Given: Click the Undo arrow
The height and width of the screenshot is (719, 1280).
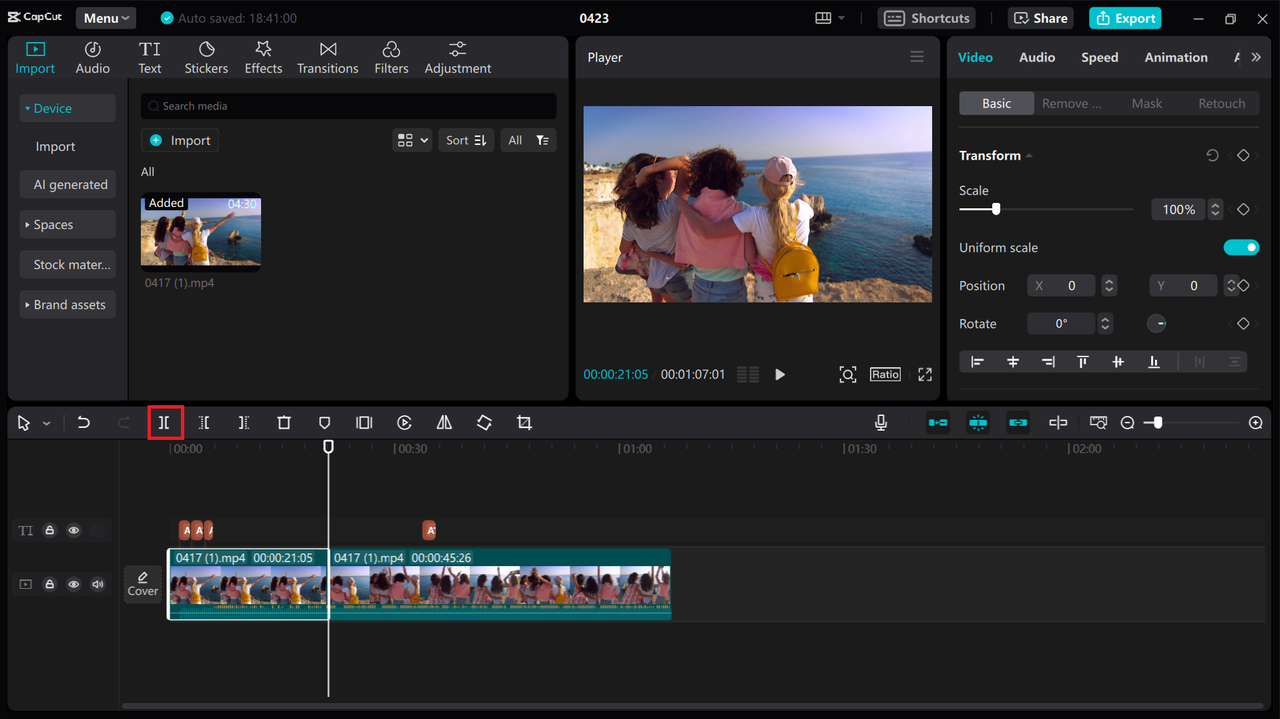Looking at the screenshot, I should [84, 423].
